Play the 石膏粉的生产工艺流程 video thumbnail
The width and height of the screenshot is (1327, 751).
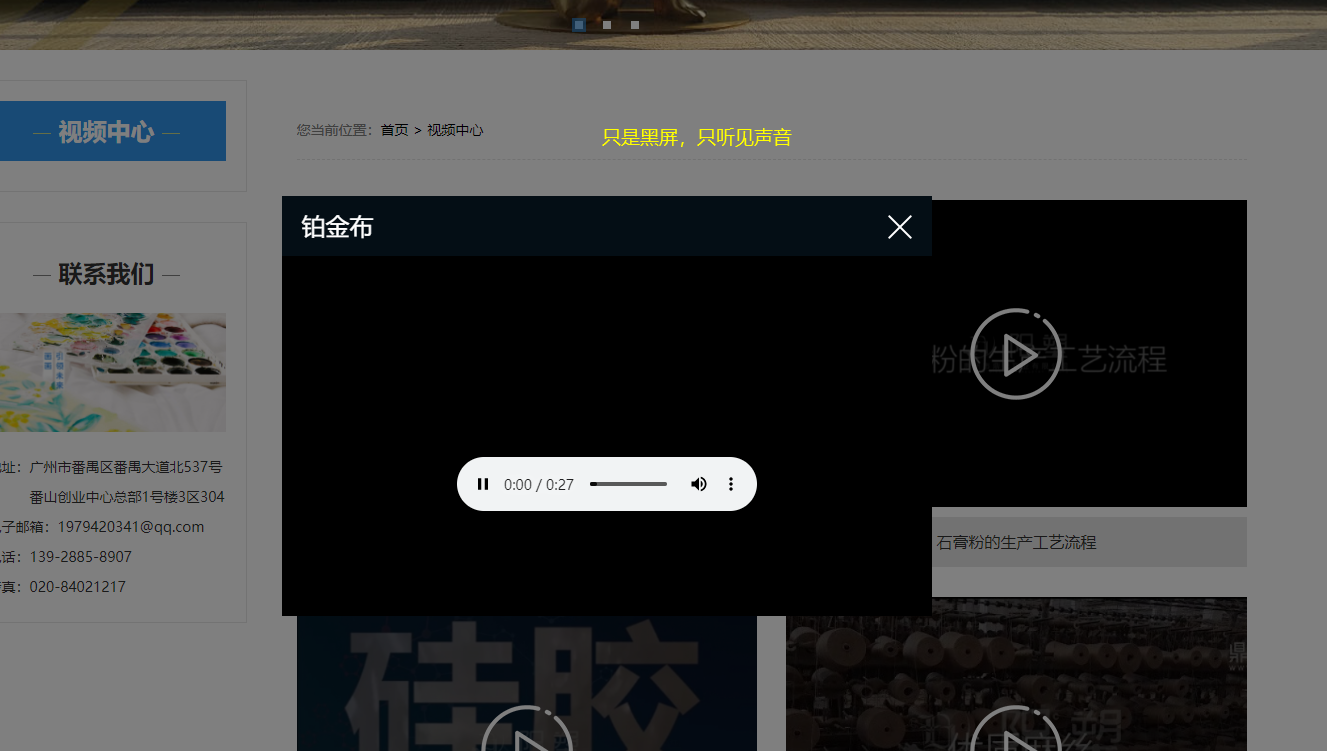coord(1016,354)
